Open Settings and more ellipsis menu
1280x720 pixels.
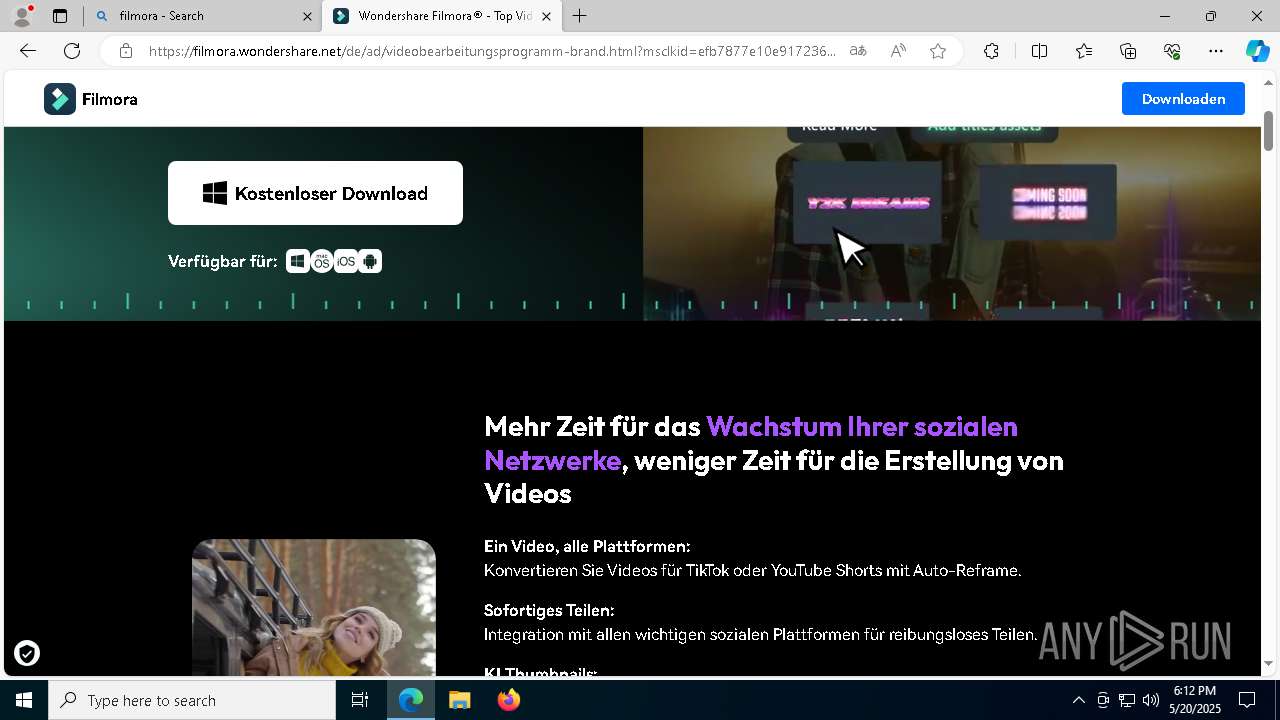tap(1216, 51)
